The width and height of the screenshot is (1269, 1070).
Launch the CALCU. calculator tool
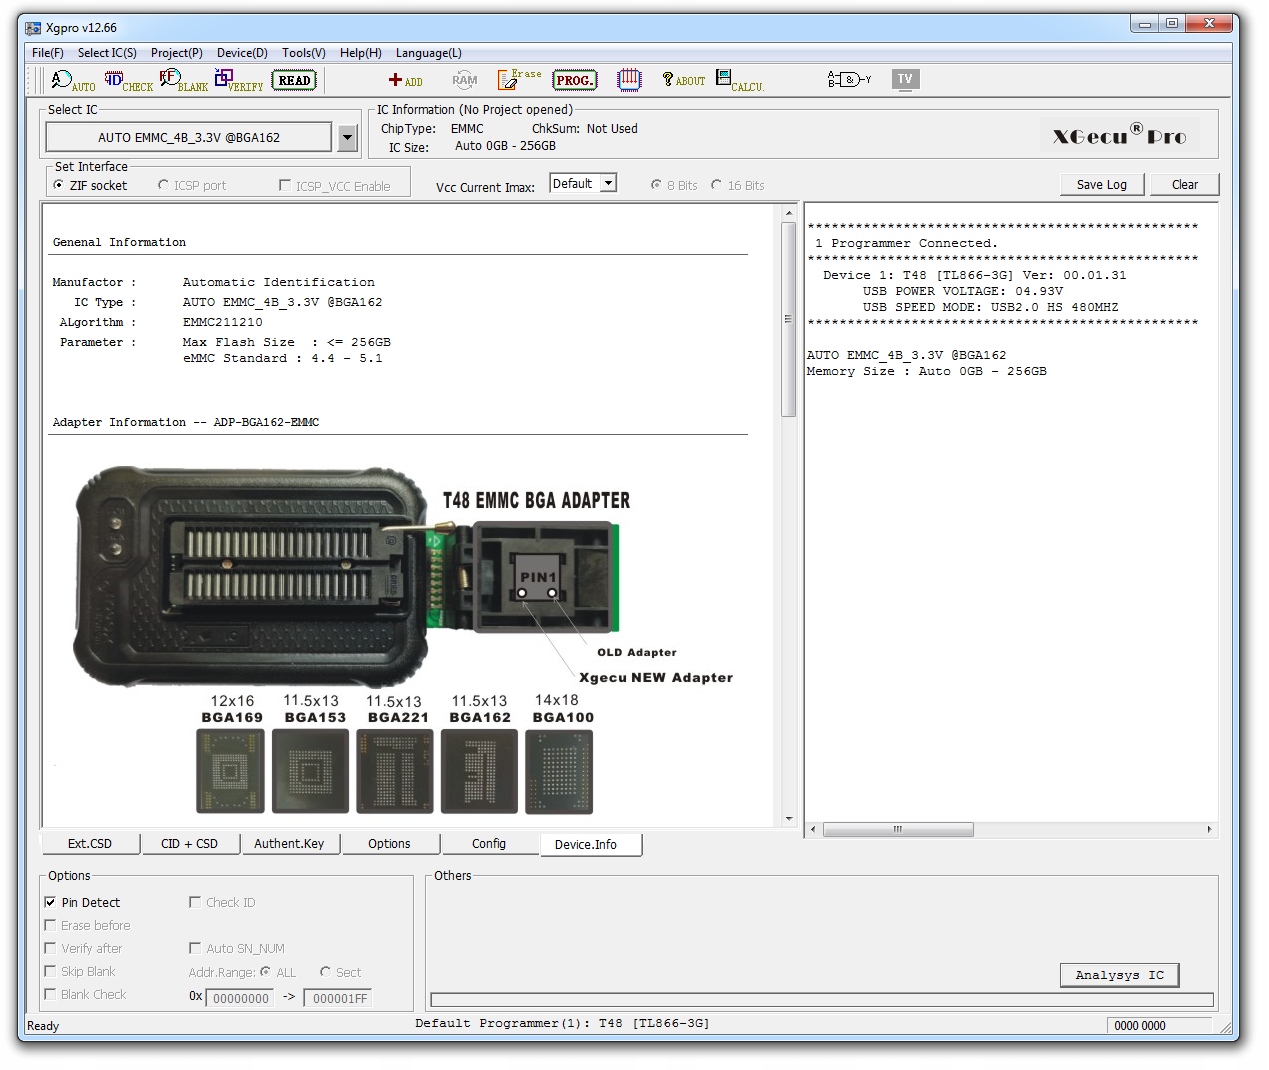(740, 80)
